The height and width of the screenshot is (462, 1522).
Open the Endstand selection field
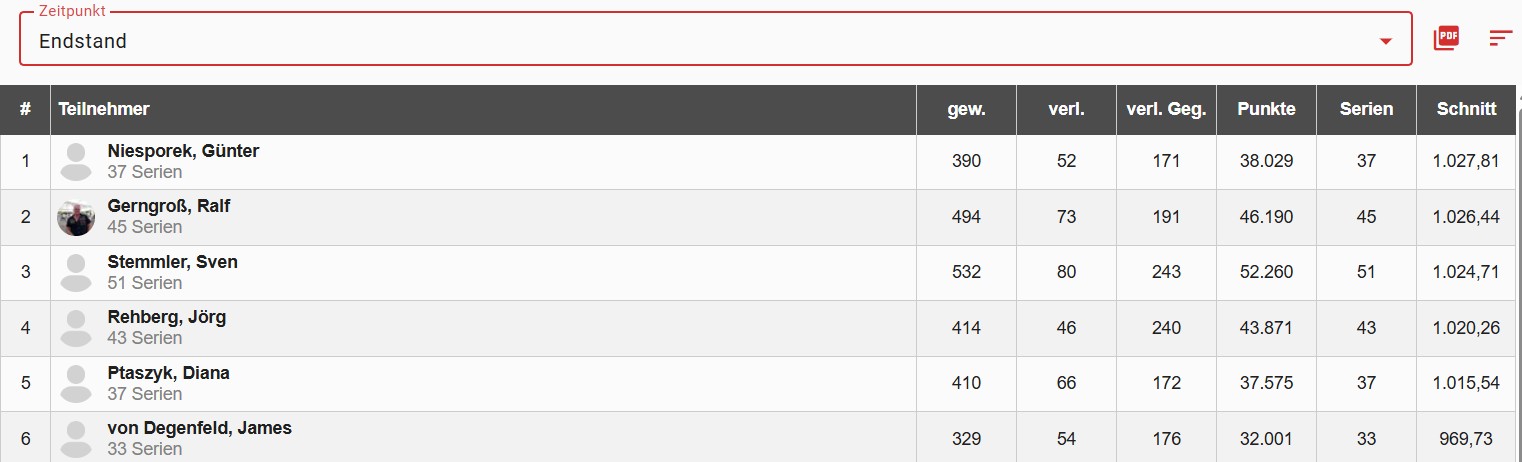(700, 42)
